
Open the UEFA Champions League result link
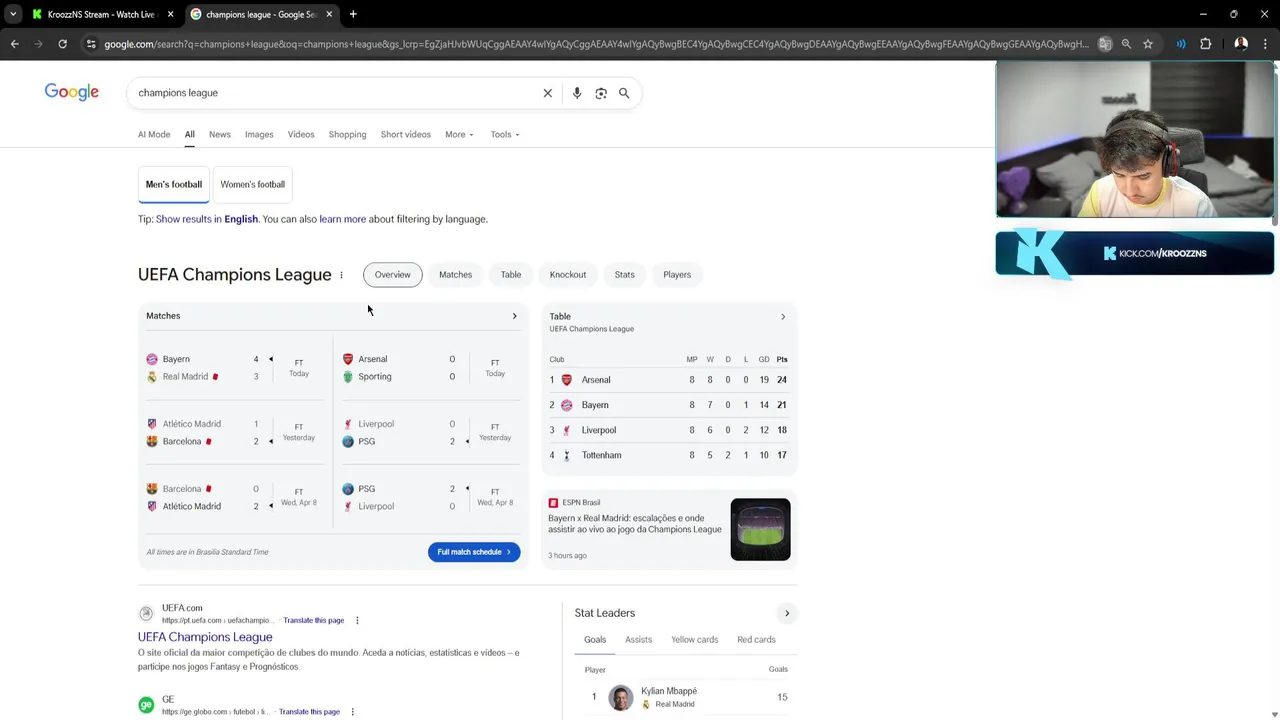point(205,637)
